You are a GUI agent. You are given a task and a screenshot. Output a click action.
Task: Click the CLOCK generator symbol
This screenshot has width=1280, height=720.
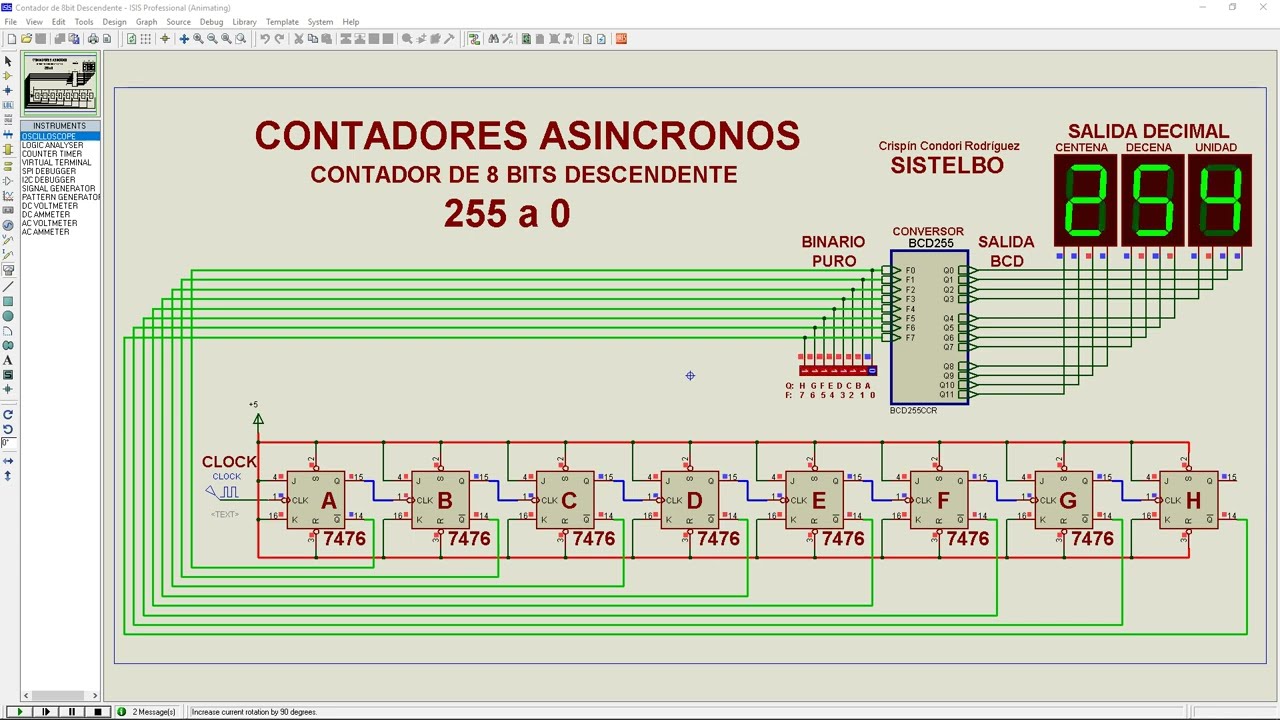pyautogui.click(x=223, y=491)
